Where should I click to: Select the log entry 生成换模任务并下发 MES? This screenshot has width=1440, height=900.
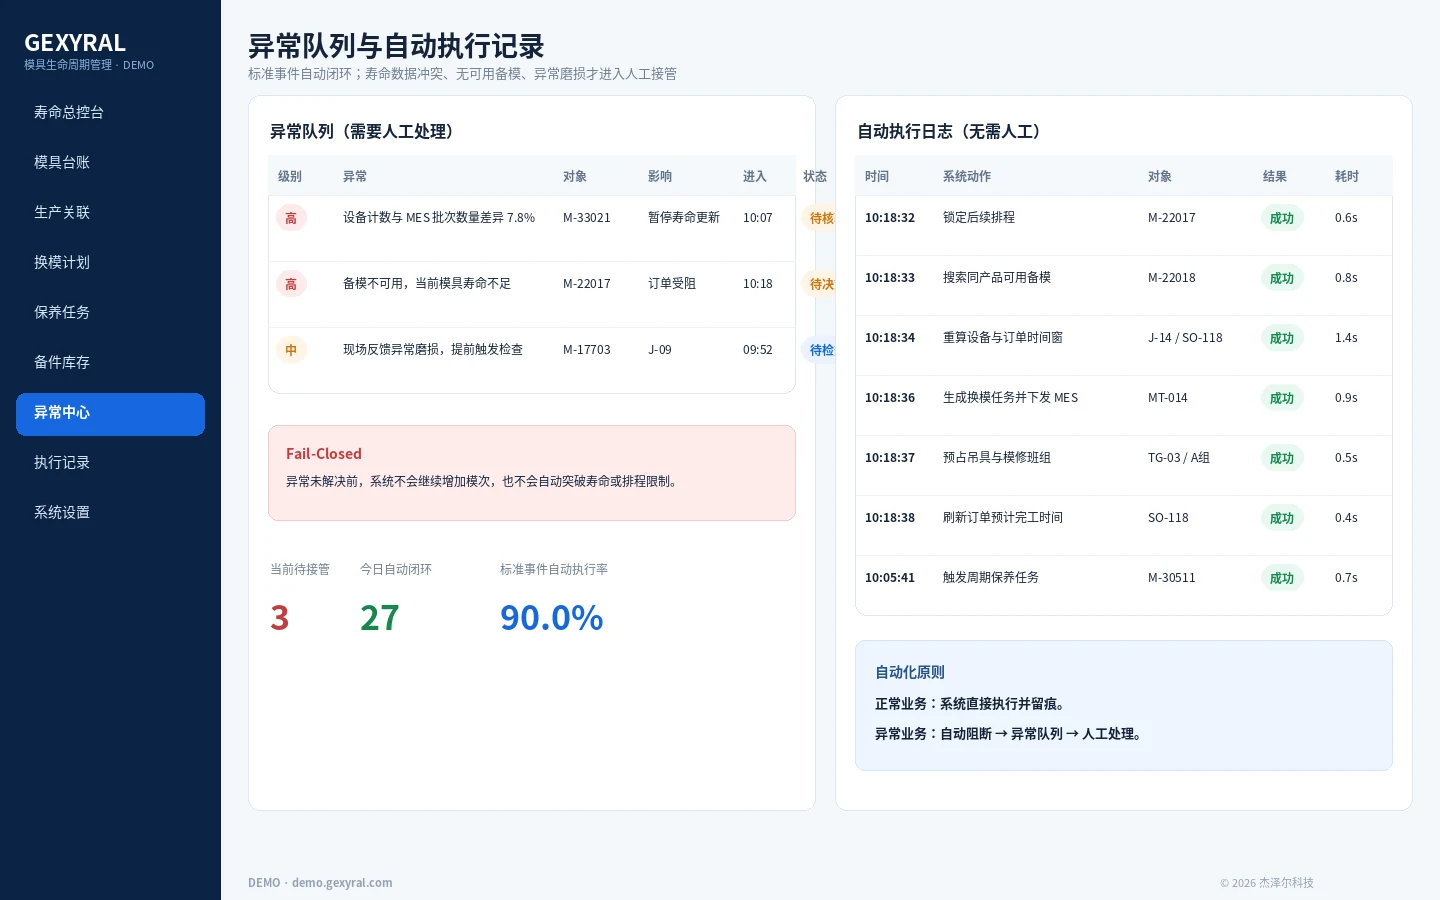tap(1011, 398)
